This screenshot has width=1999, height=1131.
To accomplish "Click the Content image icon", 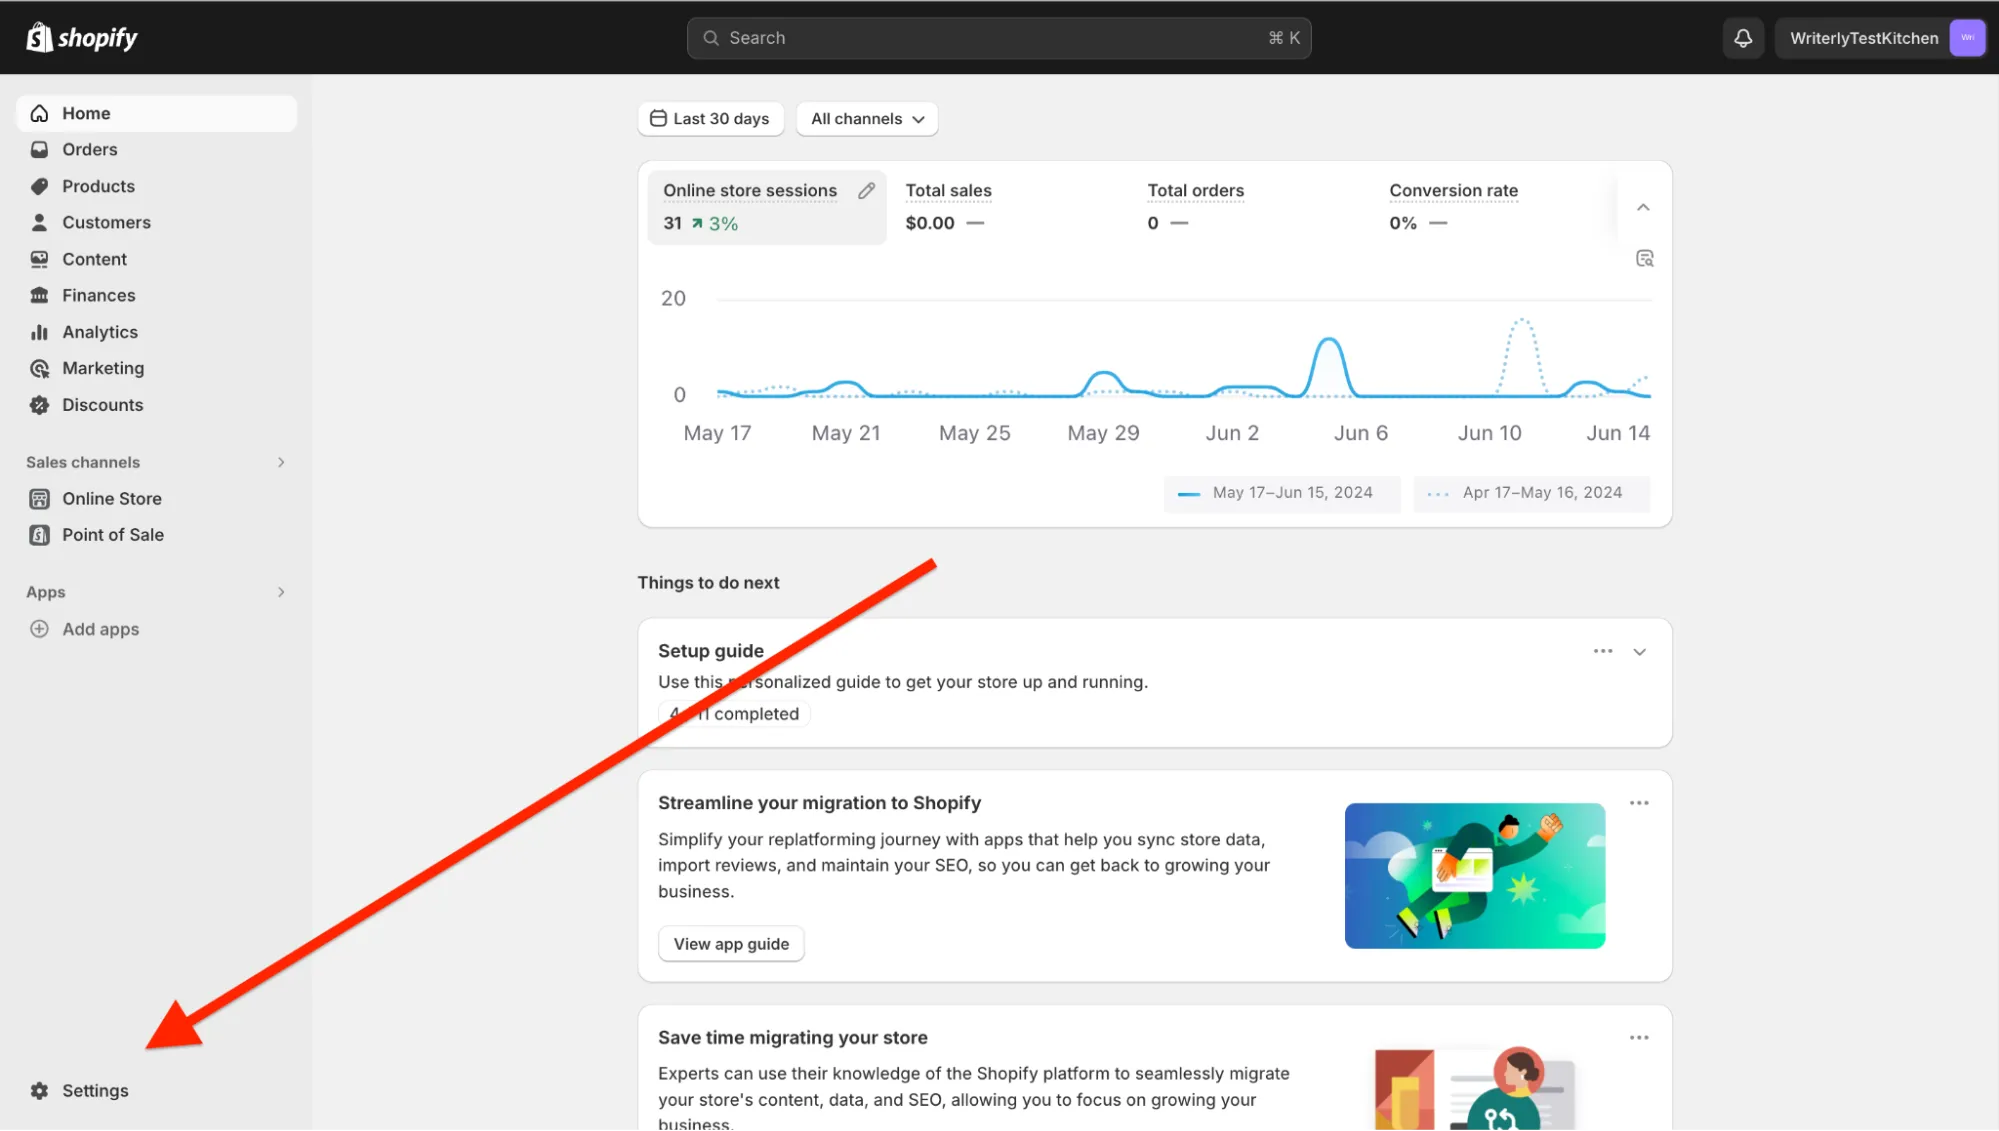I will (x=39, y=259).
